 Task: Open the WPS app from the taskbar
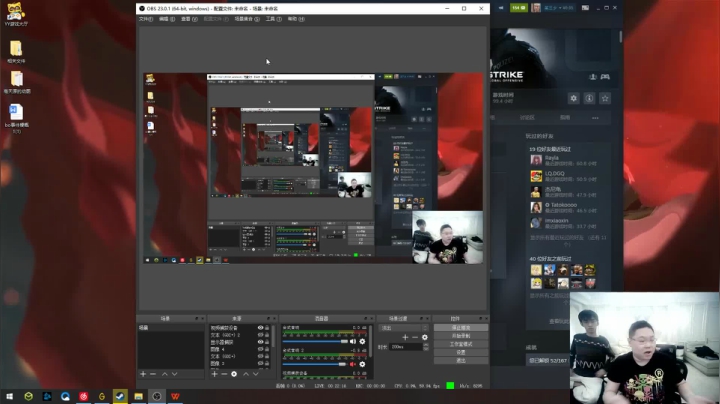(175, 396)
